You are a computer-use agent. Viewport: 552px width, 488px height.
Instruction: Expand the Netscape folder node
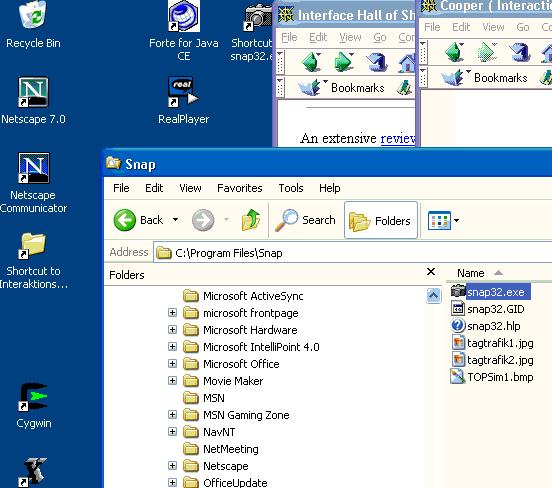pos(172,466)
